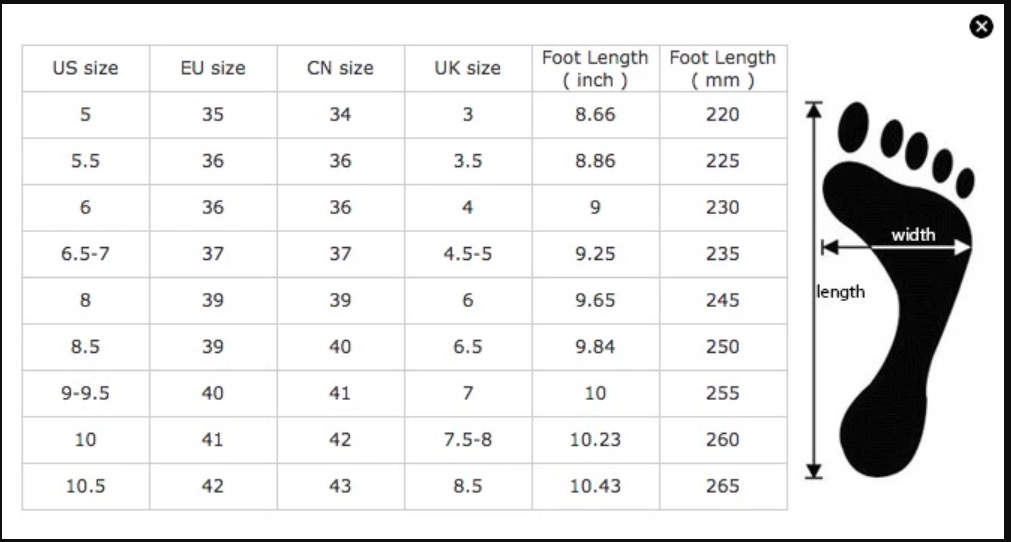Image resolution: width=1011 pixels, height=542 pixels.
Task: Close the size chart popup
Action: (x=982, y=27)
